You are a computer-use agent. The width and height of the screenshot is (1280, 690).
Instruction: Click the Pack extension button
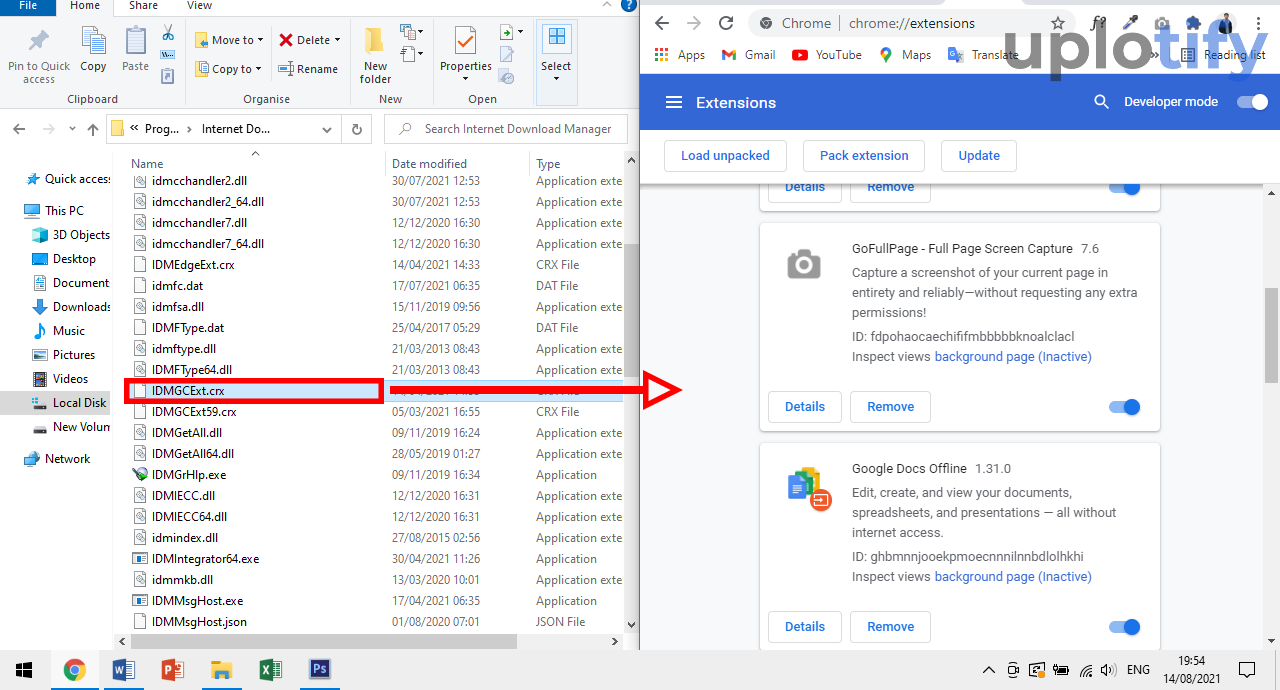[864, 156]
